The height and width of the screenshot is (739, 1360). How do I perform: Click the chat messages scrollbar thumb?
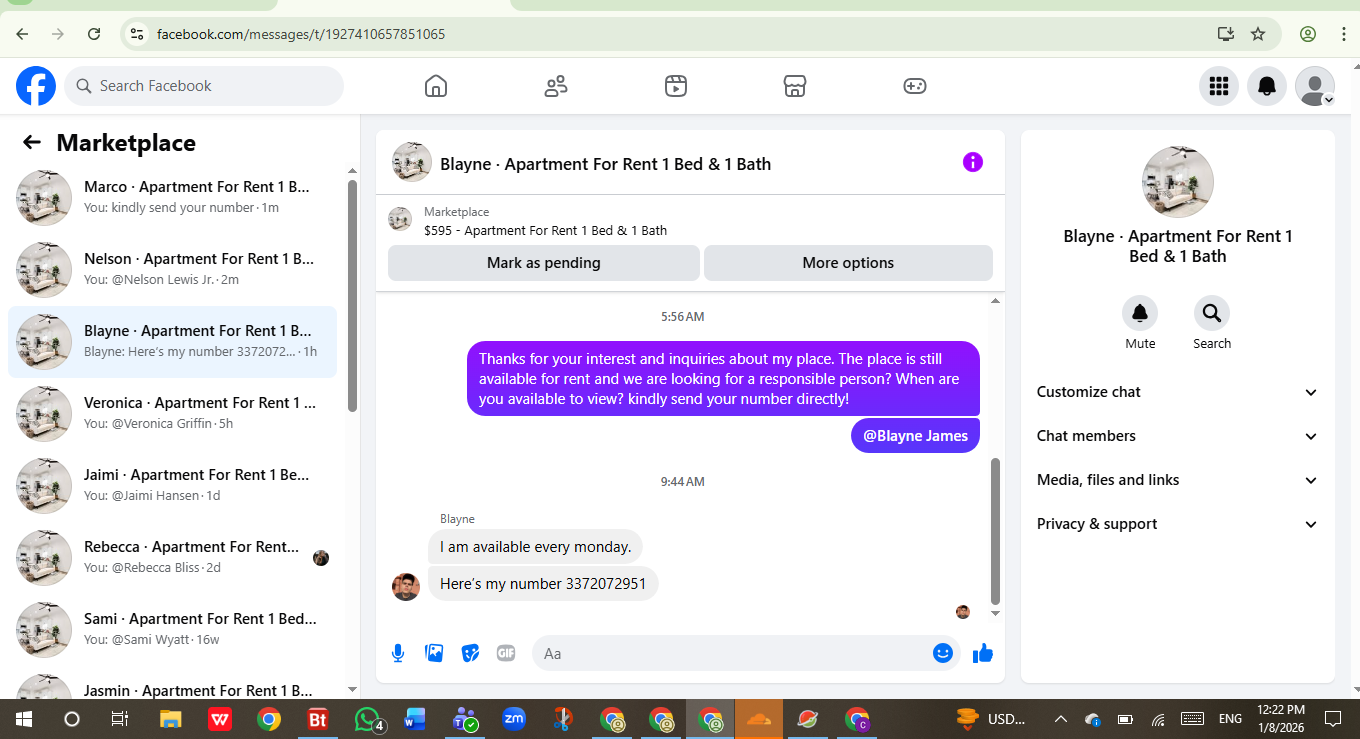click(x=995, y=530)
